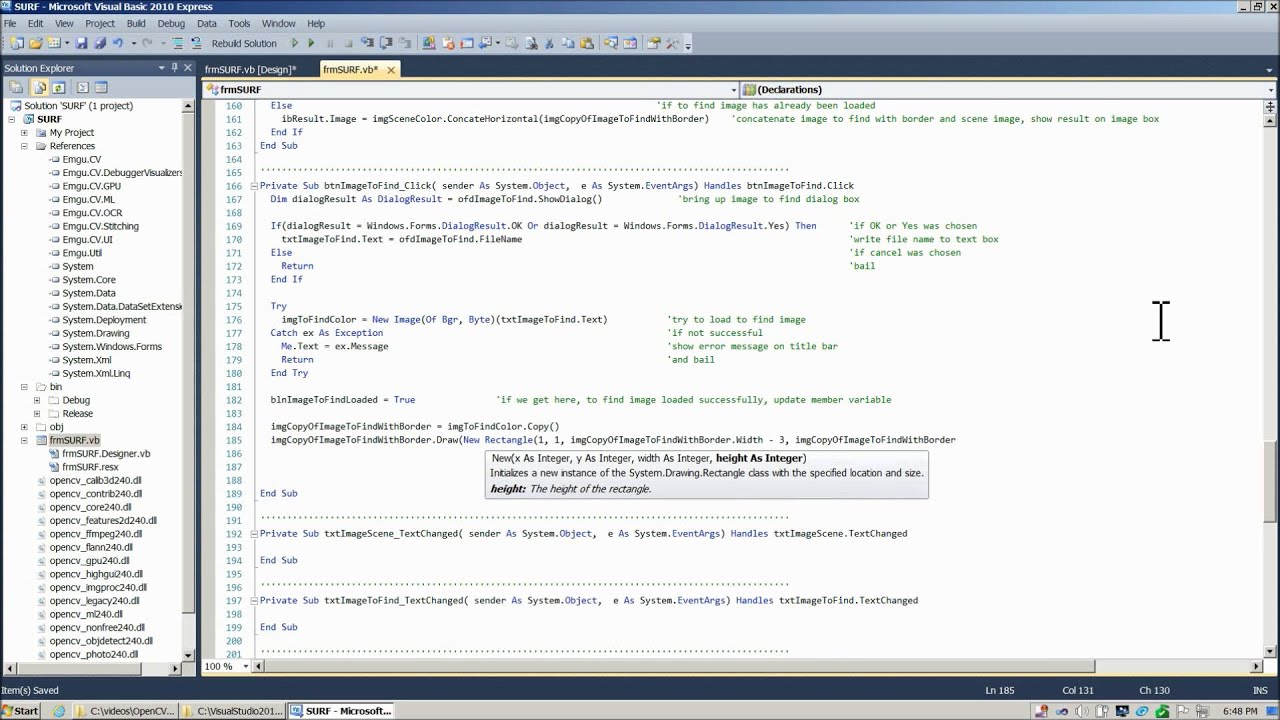Image resolution: width=1280 pixels, height=720 pixels.
Task: Collapse the btnImageToFind_Click Sub code region
Action: coord(254,186)
